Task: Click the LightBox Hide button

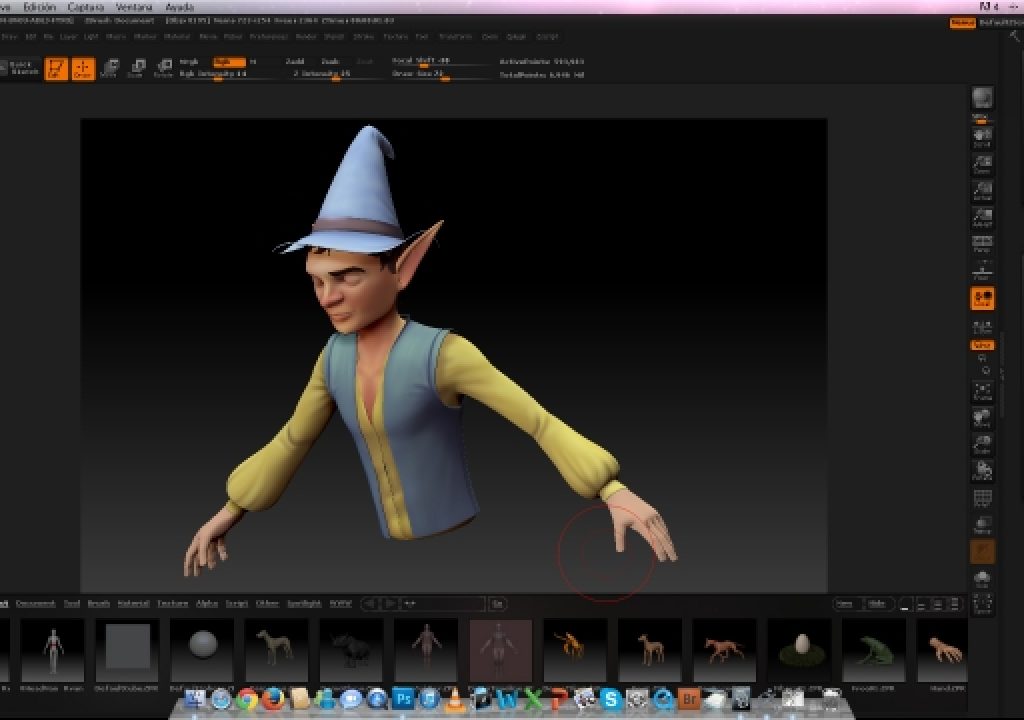Action: pos(876,604)
